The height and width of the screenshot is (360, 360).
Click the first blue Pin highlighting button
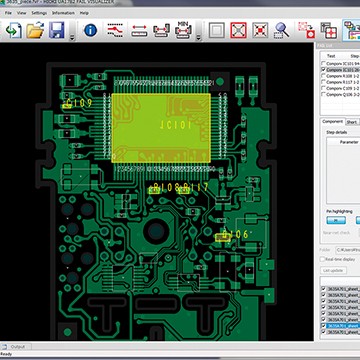[336, 220]
